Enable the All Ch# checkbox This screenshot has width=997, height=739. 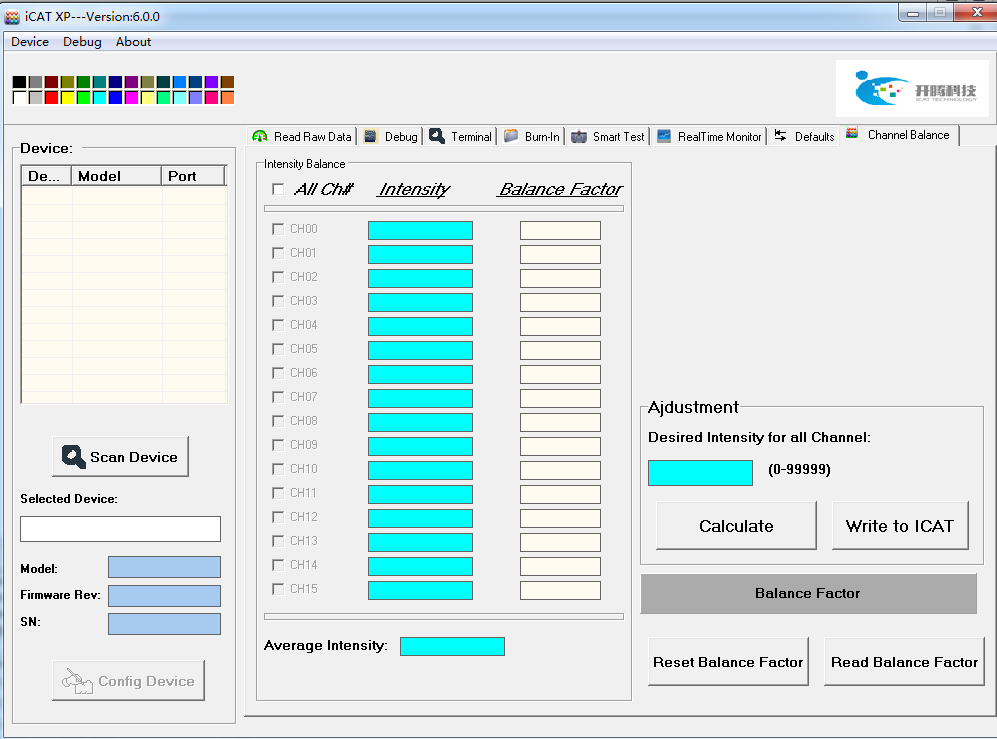click(x=278, y=189)
